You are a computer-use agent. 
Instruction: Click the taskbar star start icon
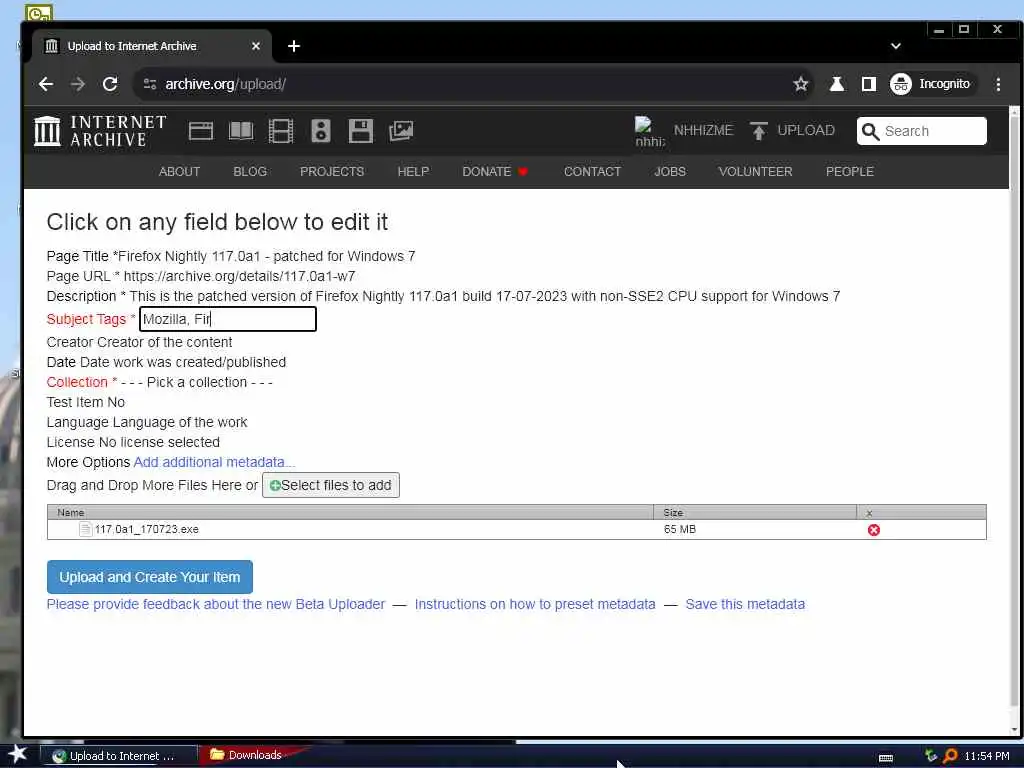tap(18, 754)
